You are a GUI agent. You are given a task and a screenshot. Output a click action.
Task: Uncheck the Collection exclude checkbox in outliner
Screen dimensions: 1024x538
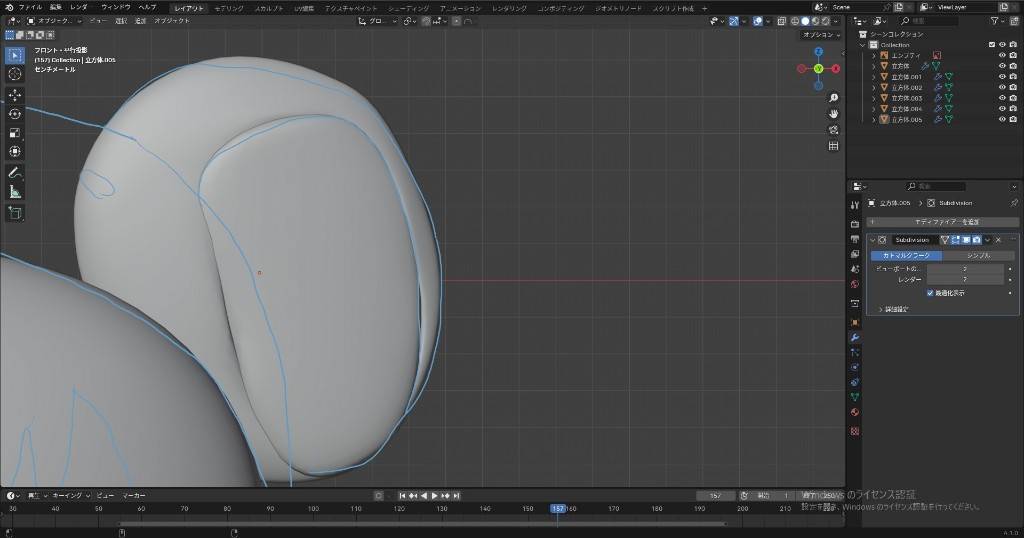pos(992,45)
